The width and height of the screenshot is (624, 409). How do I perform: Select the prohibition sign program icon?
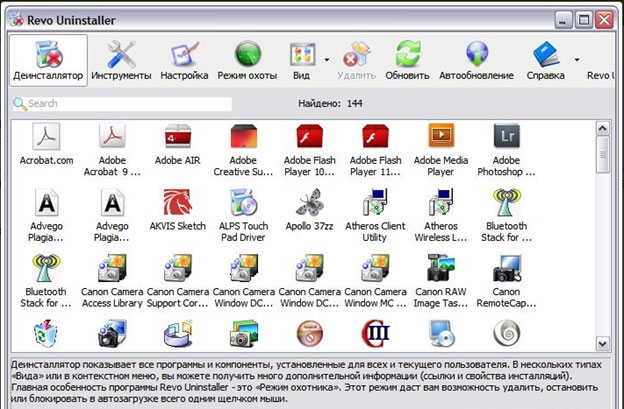tap(310, 333)
